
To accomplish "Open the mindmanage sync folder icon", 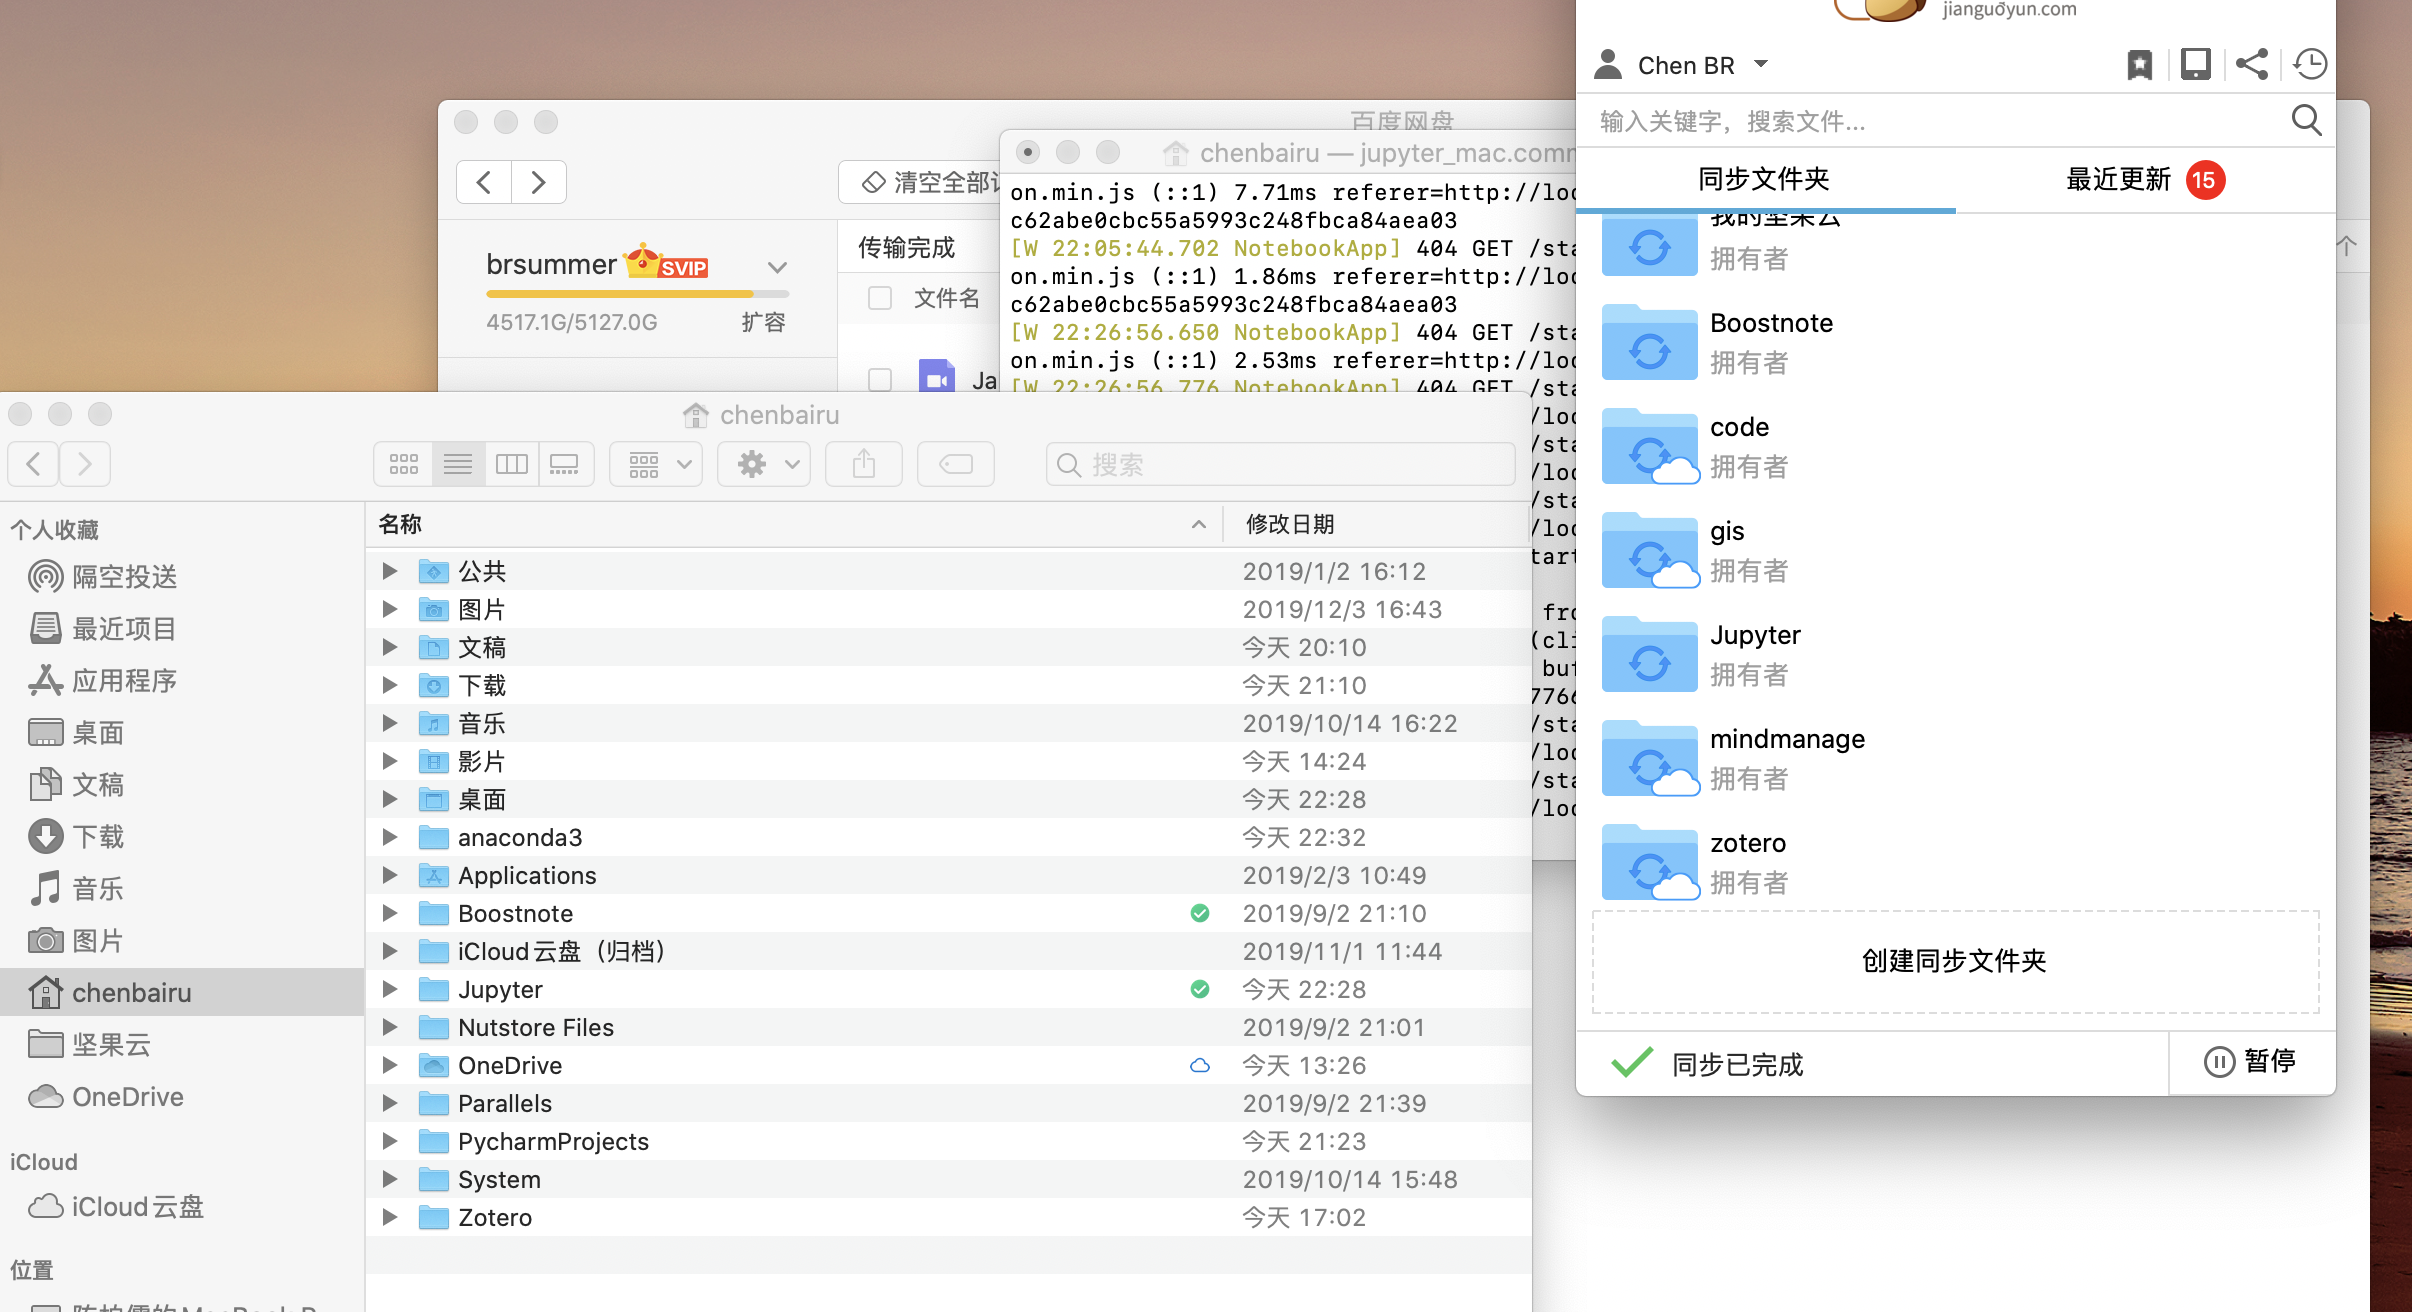I will (1650, 758).
